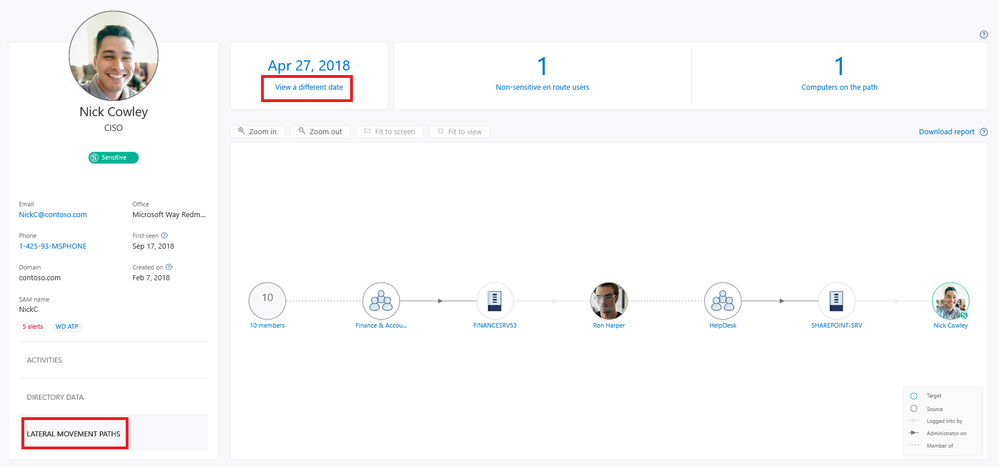Click the CISO title text
The height and width of the screenshot is (468, 999).
[x=113, y=127]
